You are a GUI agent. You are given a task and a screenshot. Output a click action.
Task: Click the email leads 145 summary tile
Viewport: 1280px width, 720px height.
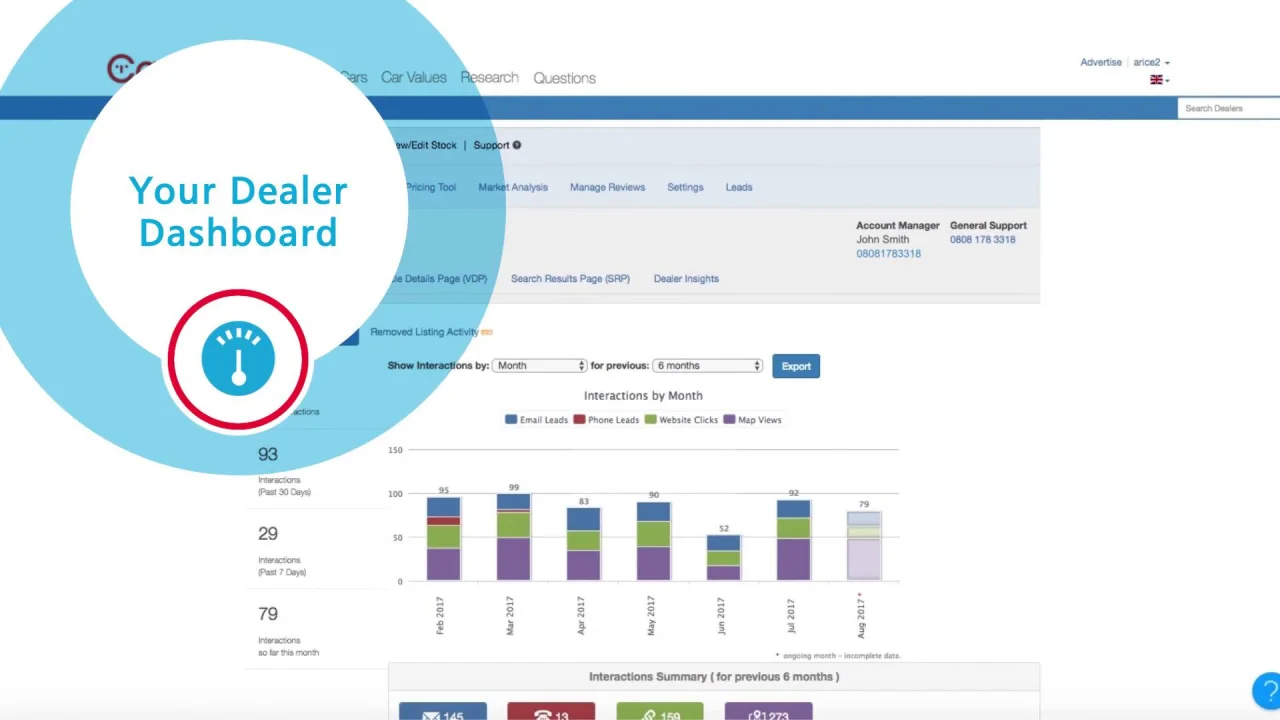(x=443, y=712)
